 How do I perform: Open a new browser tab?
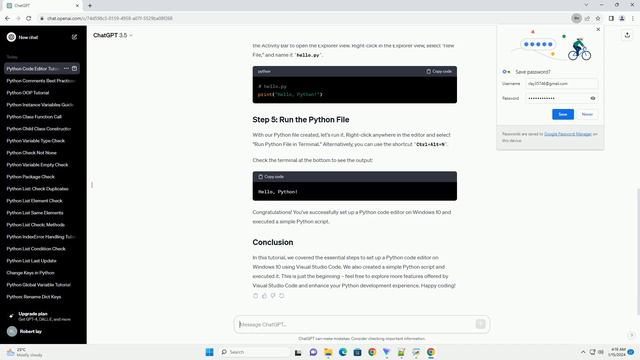tap(90, 5)
